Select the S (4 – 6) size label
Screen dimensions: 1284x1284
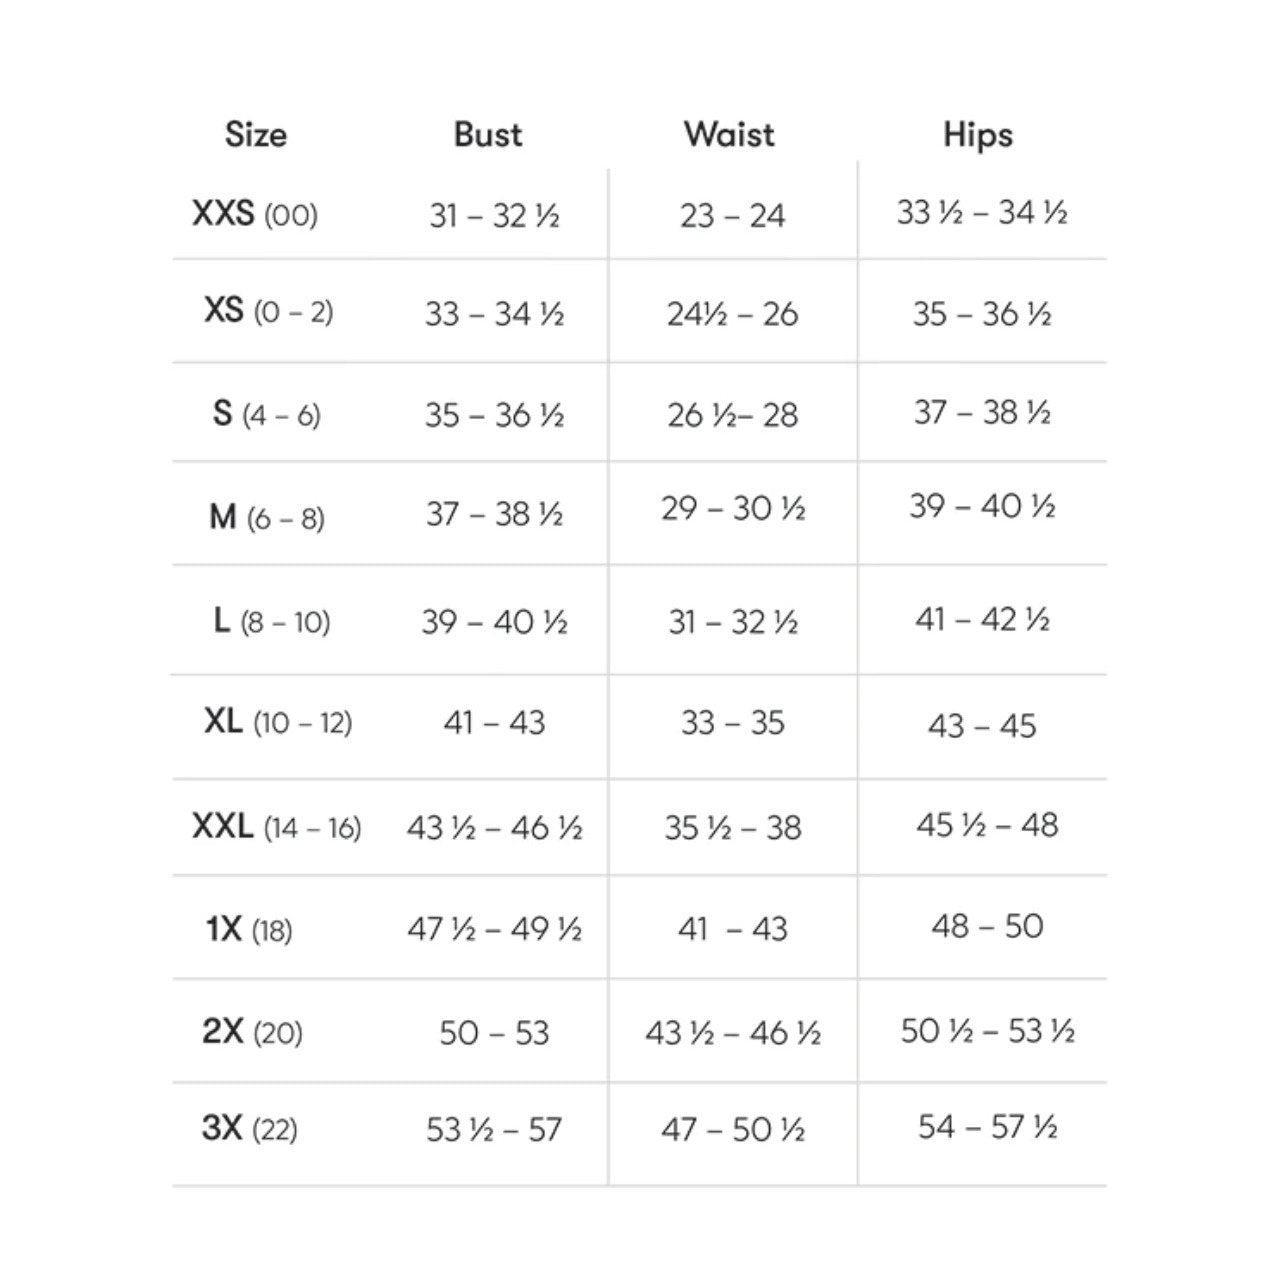[267, 414]
